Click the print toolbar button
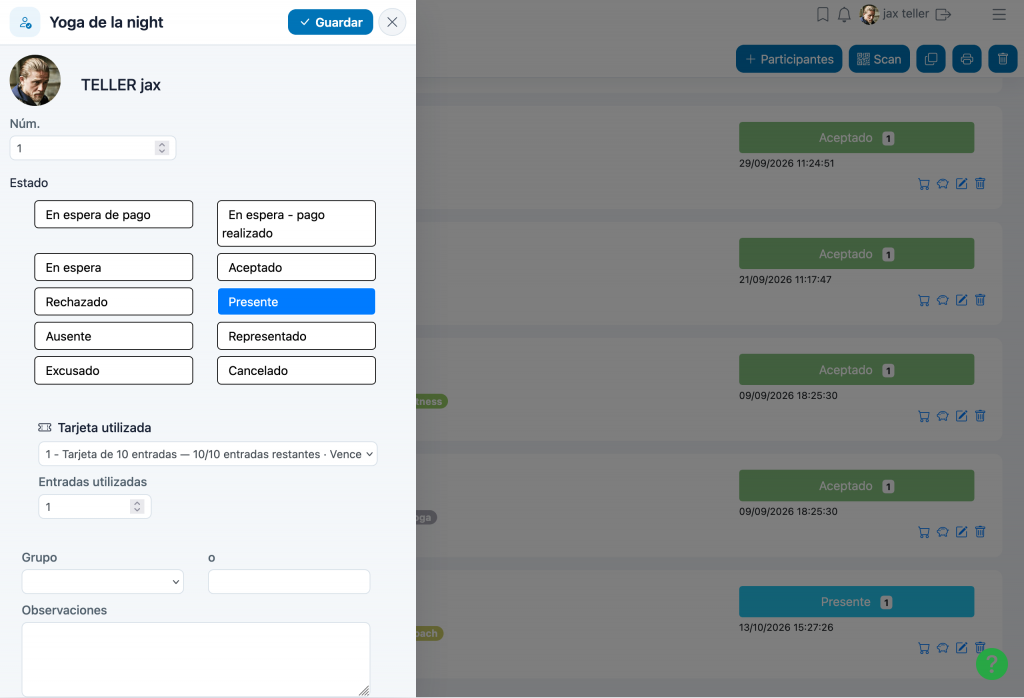1024x698 pixels. [x=967, y=59]
